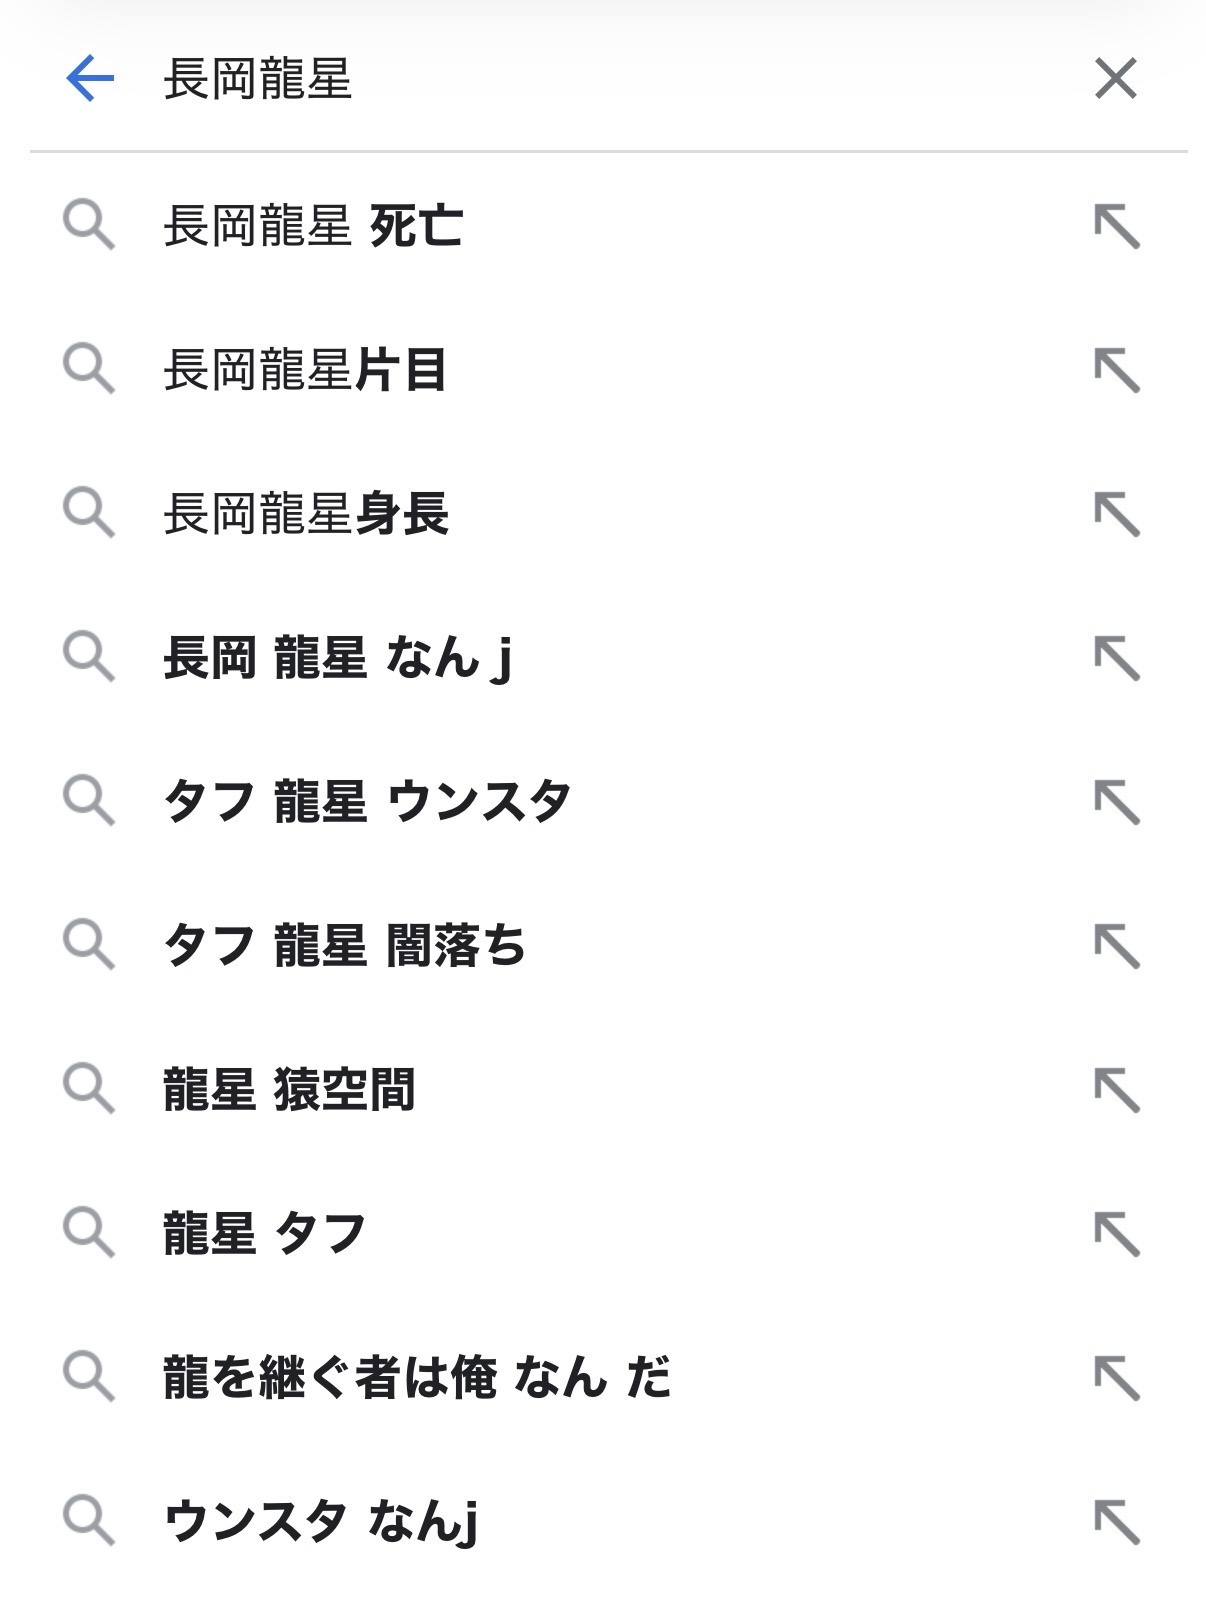The height and width of the screenshot is (1598, 1206).
Task: Insert 長岡龍星片目 using its arrow icon
Action: [x=1117, y=370]
